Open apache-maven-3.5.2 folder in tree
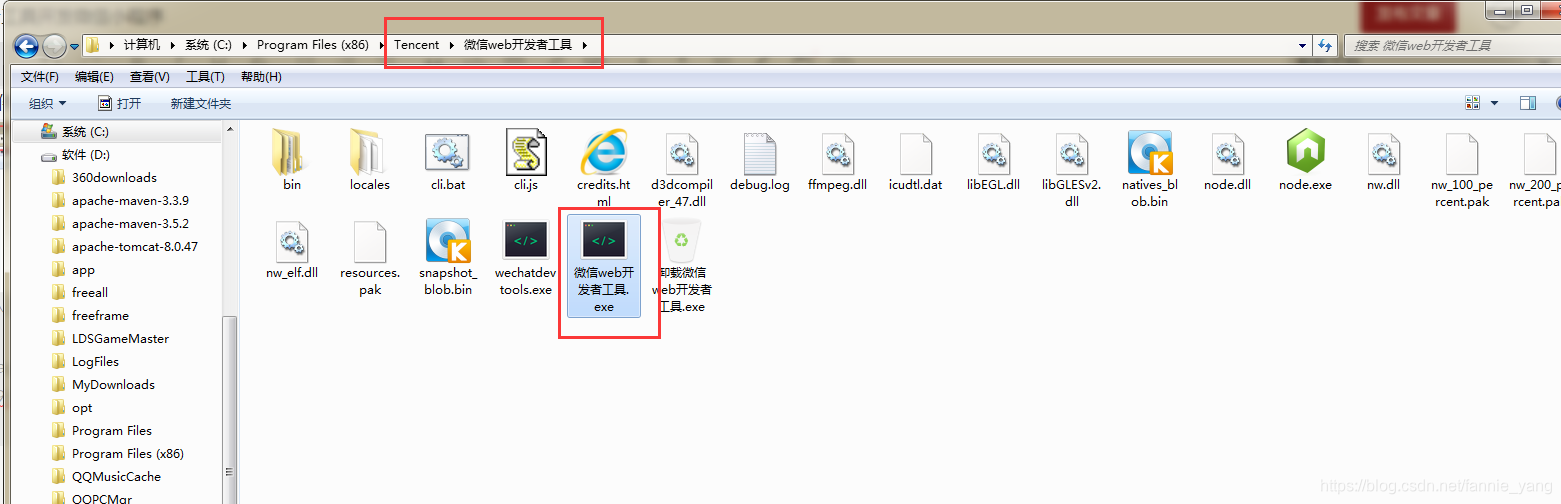1561x504 pixels. click(130, 223)
